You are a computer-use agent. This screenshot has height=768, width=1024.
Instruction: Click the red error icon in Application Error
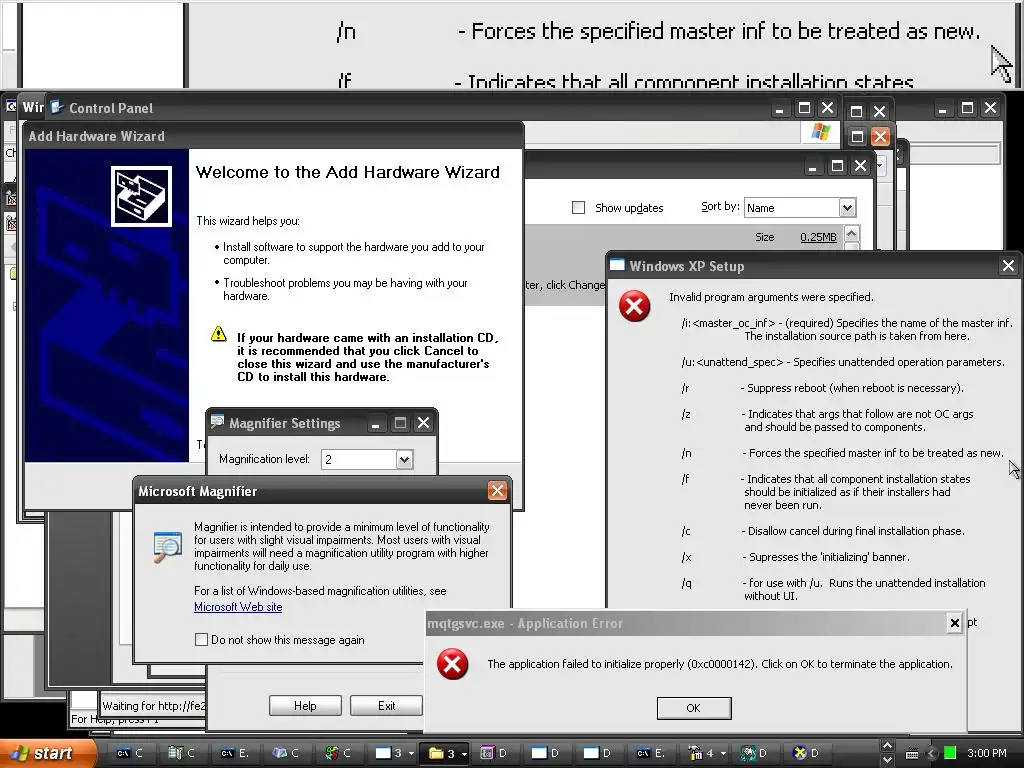pyautogui.click(x=453, y=664)
